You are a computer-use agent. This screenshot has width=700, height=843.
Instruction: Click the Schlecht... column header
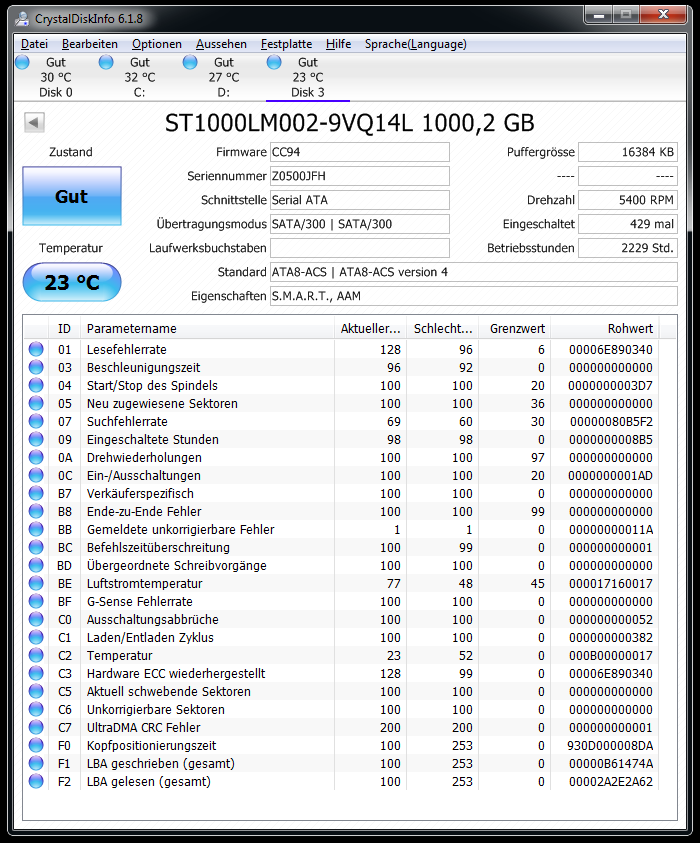[443, 328]
